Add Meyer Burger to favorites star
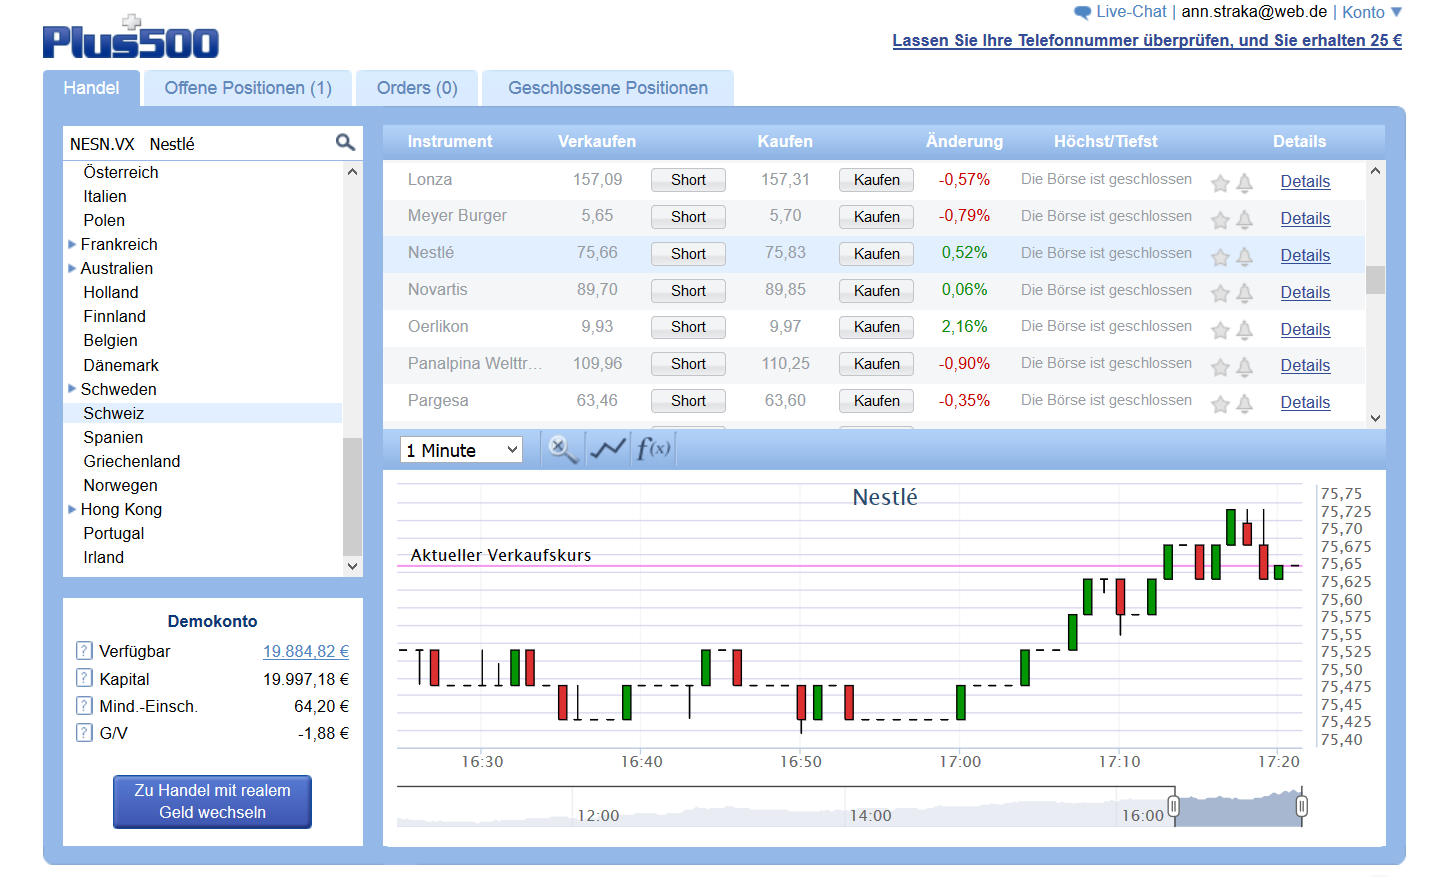The image size is (1431, 883). click(x=1220, y=220)
